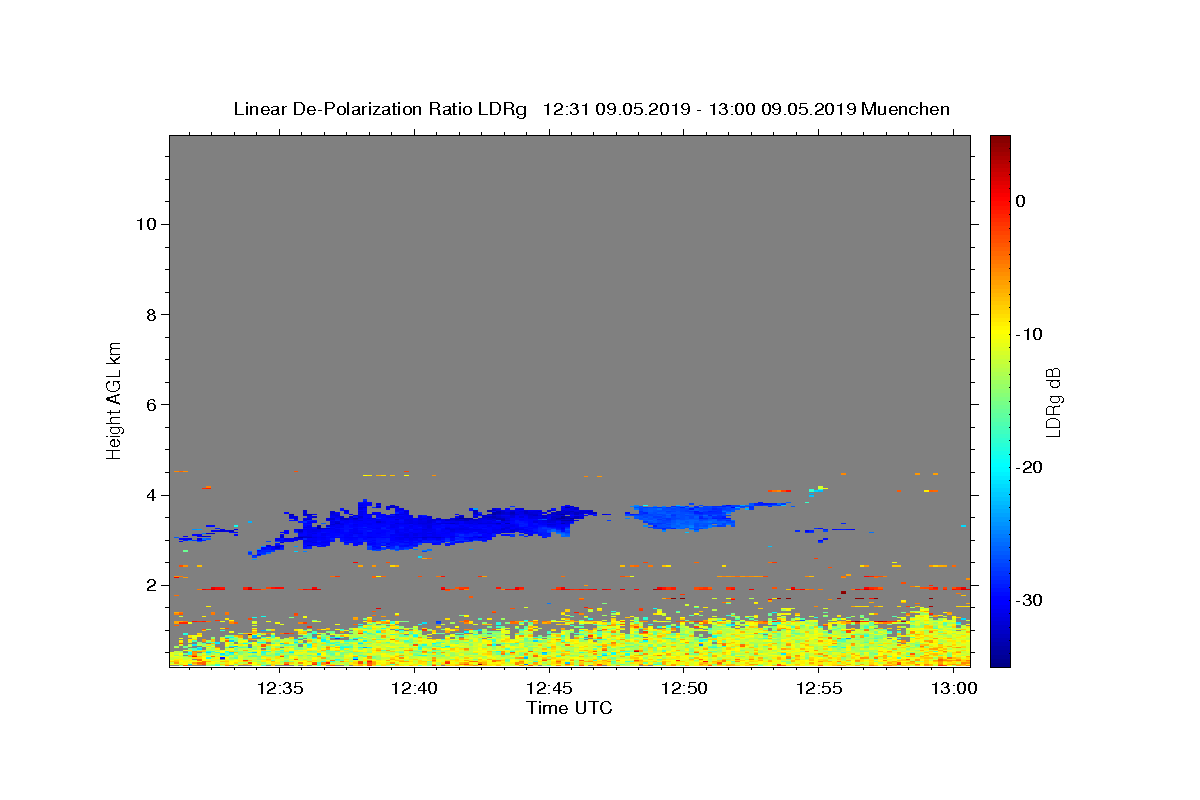Viewport: 1200px width, 800px height.
Task: Click the 2 km height tick label
Action: [152, 585]
